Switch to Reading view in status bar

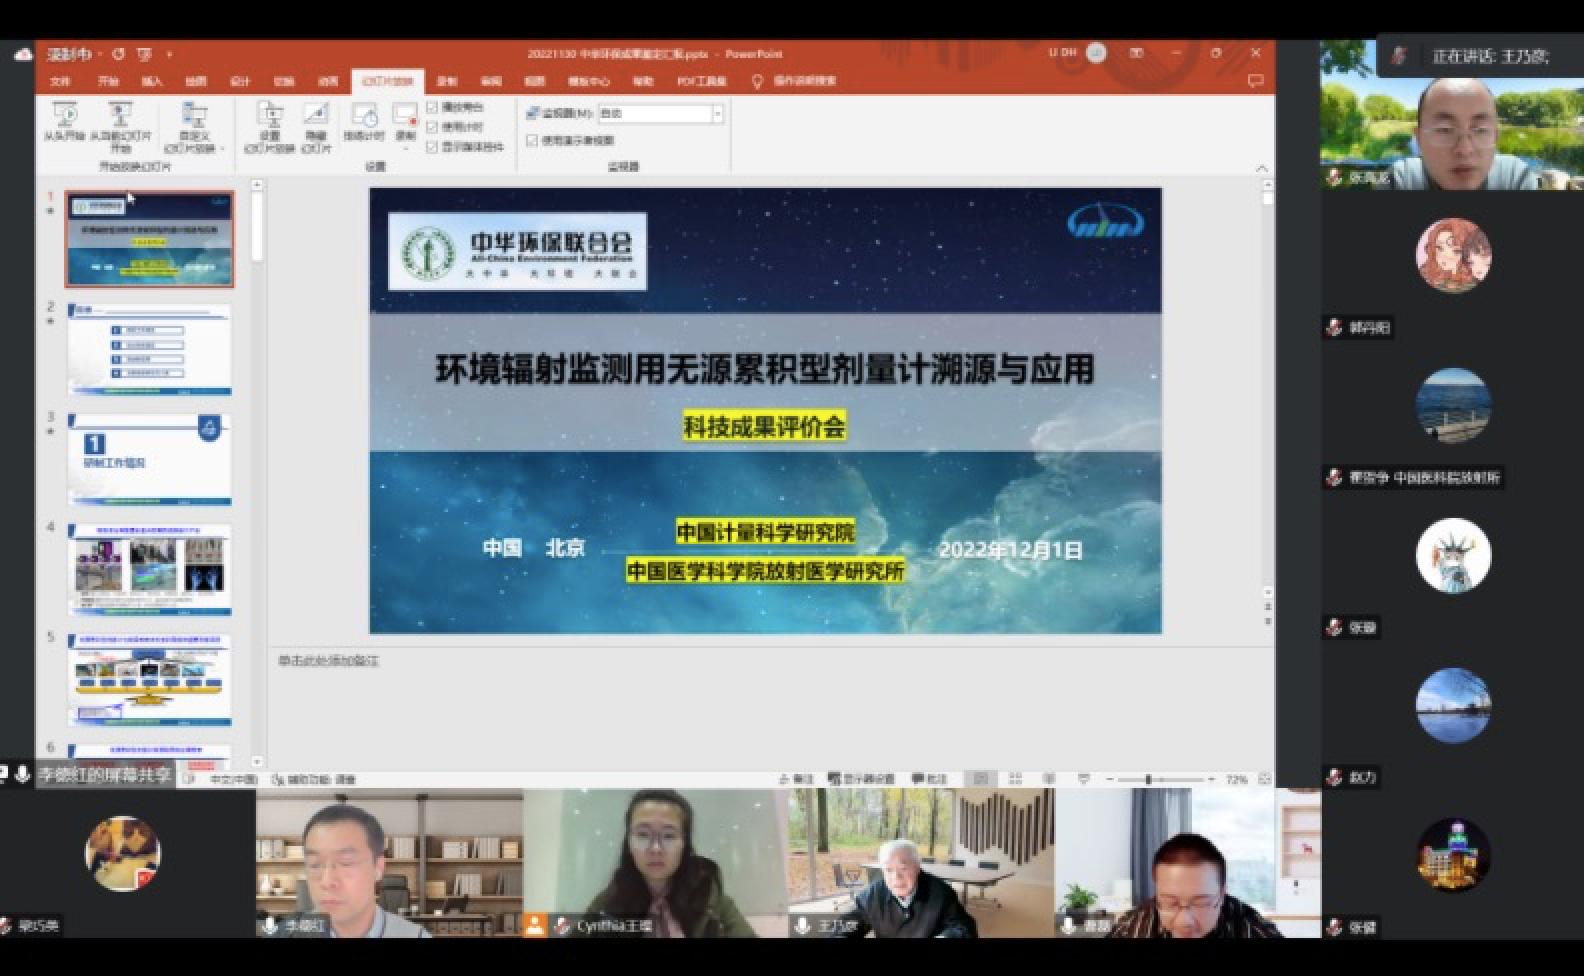[x=1048, y=779]
